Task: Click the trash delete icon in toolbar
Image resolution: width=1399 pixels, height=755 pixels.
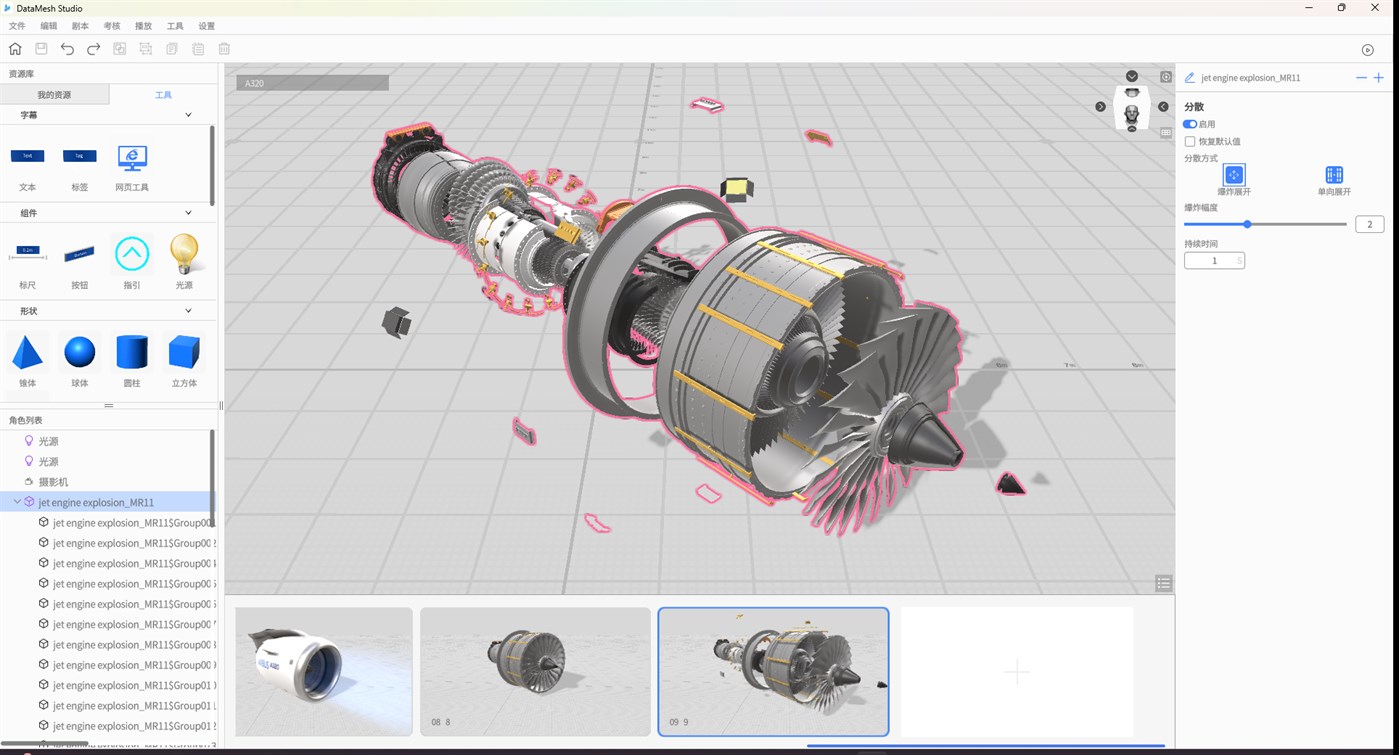Action: coord(224,49)
